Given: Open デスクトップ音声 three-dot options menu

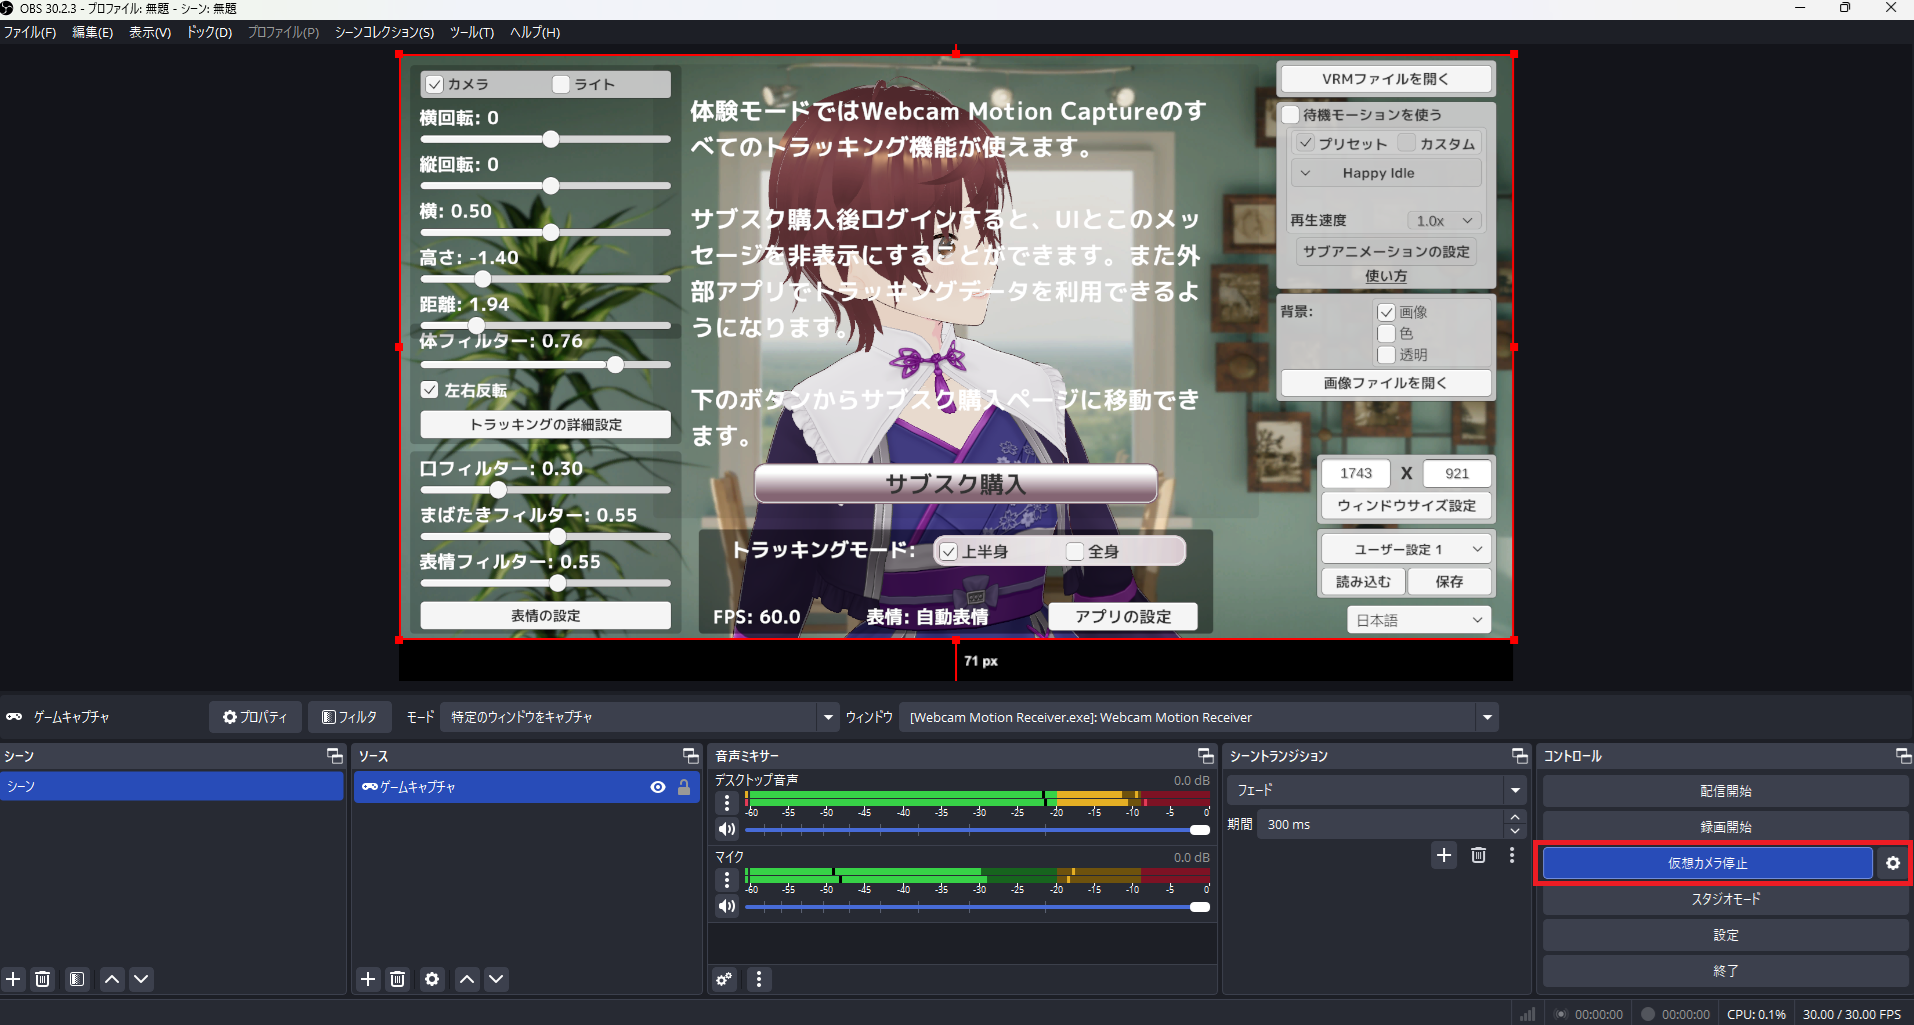Looking at the screenshot, I should point(727,802).
